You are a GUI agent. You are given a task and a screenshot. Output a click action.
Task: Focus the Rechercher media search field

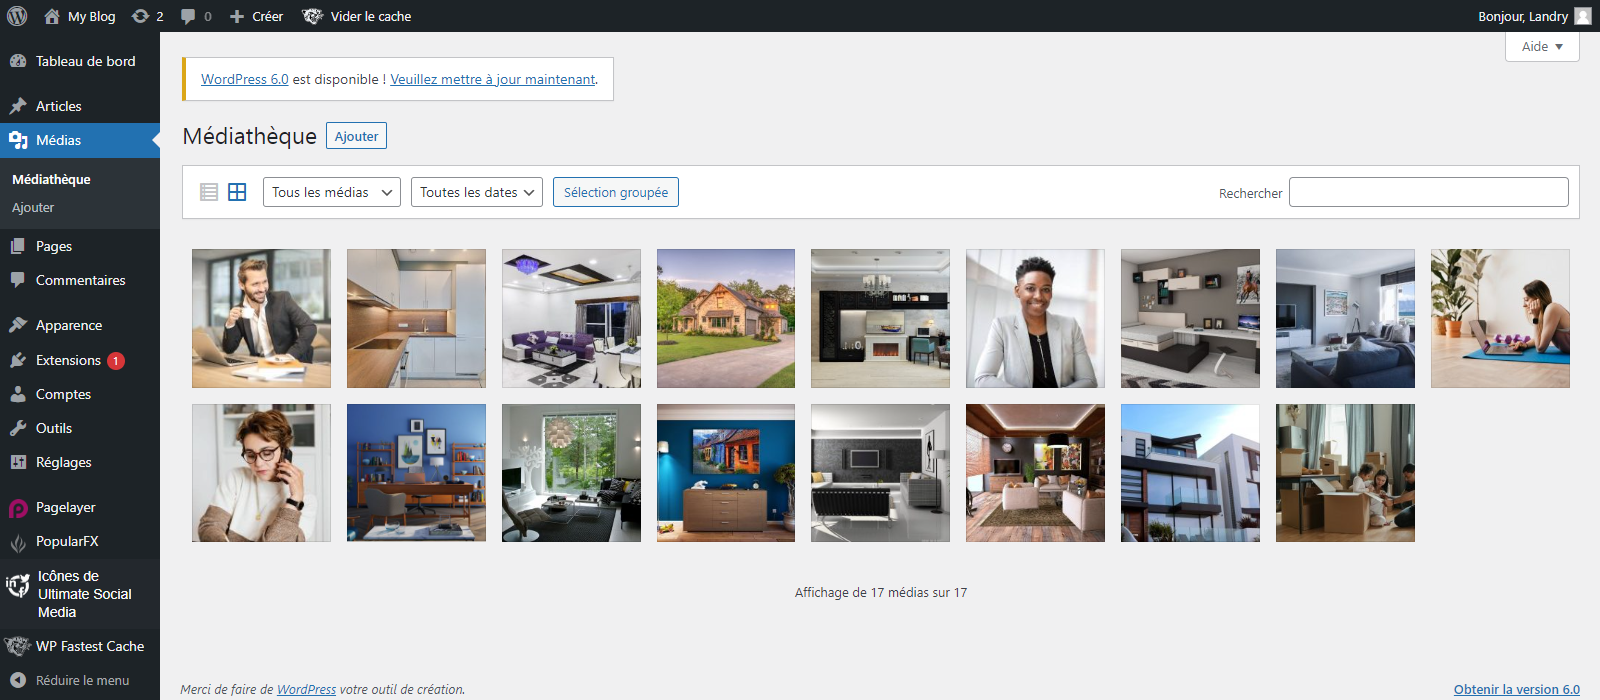[x=1429, y=192]
